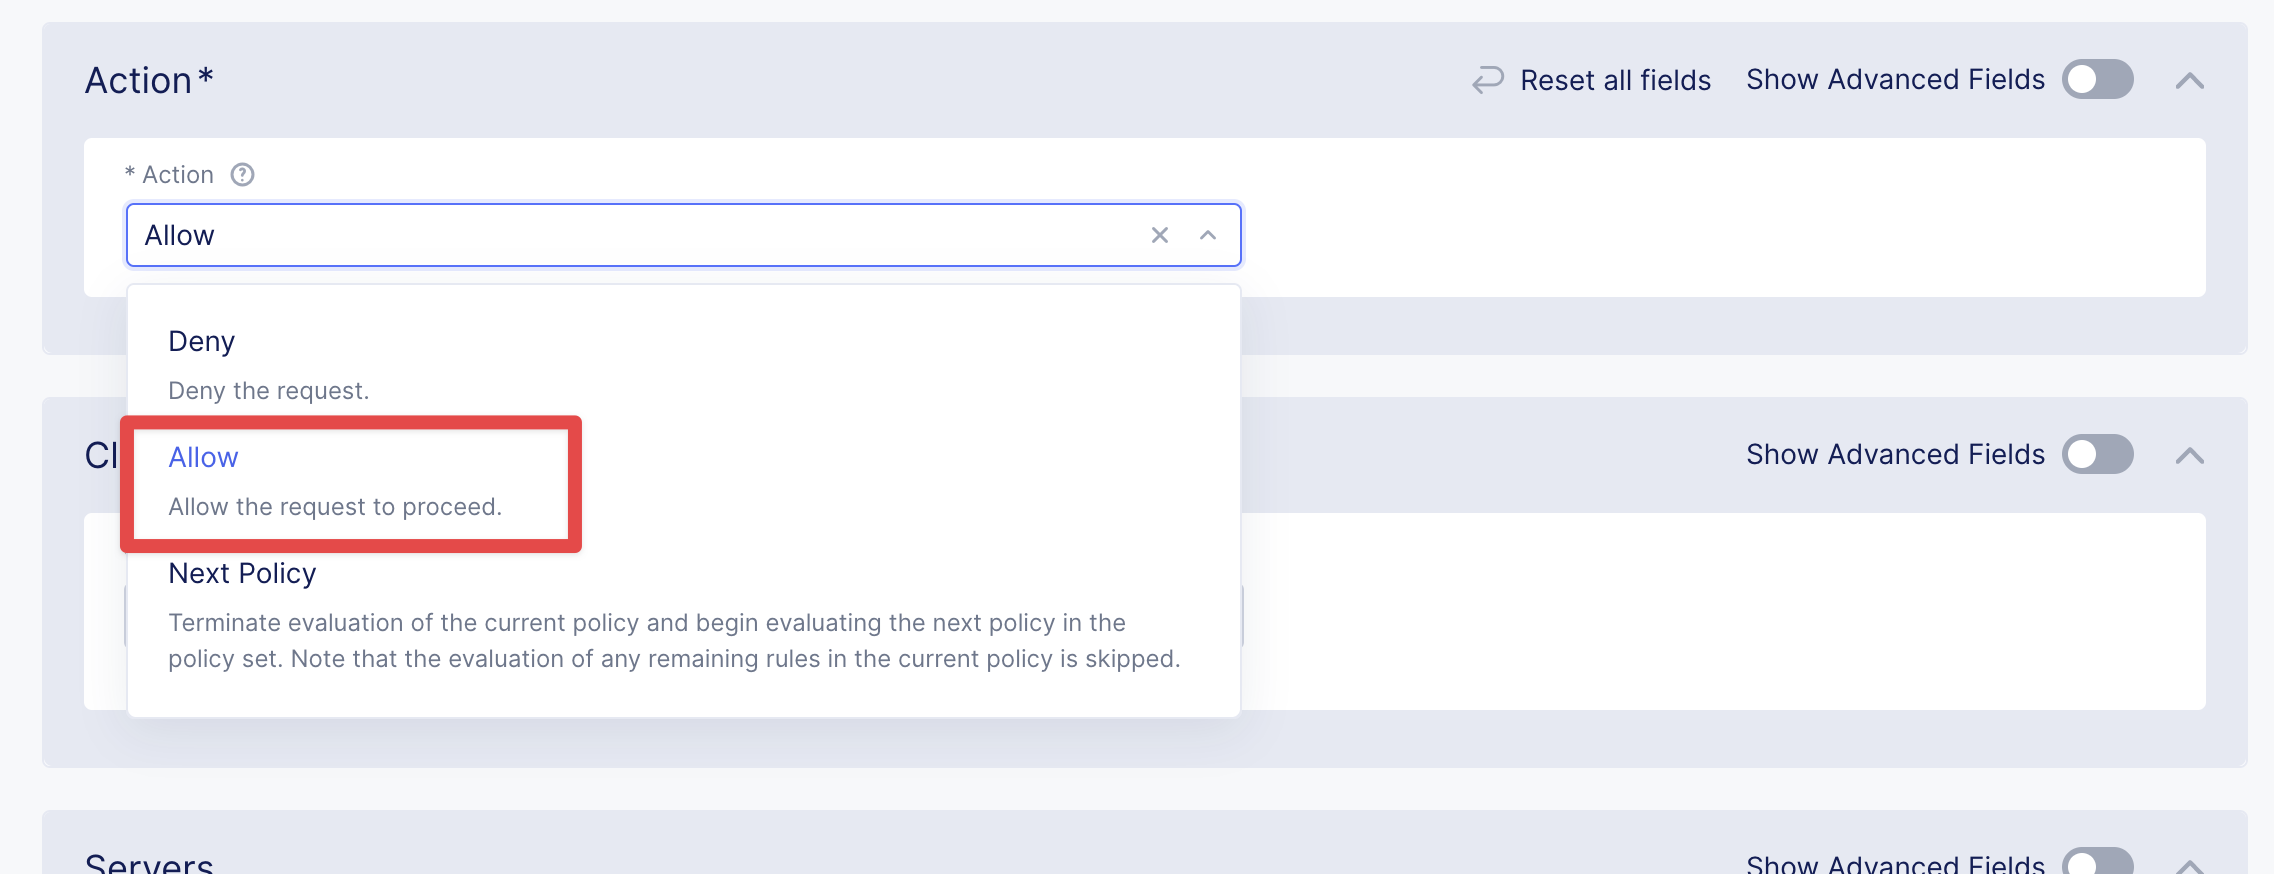This screenshot has width=2274, height=874.
Task: Click the Servers section heading
Action: (149, 863)
